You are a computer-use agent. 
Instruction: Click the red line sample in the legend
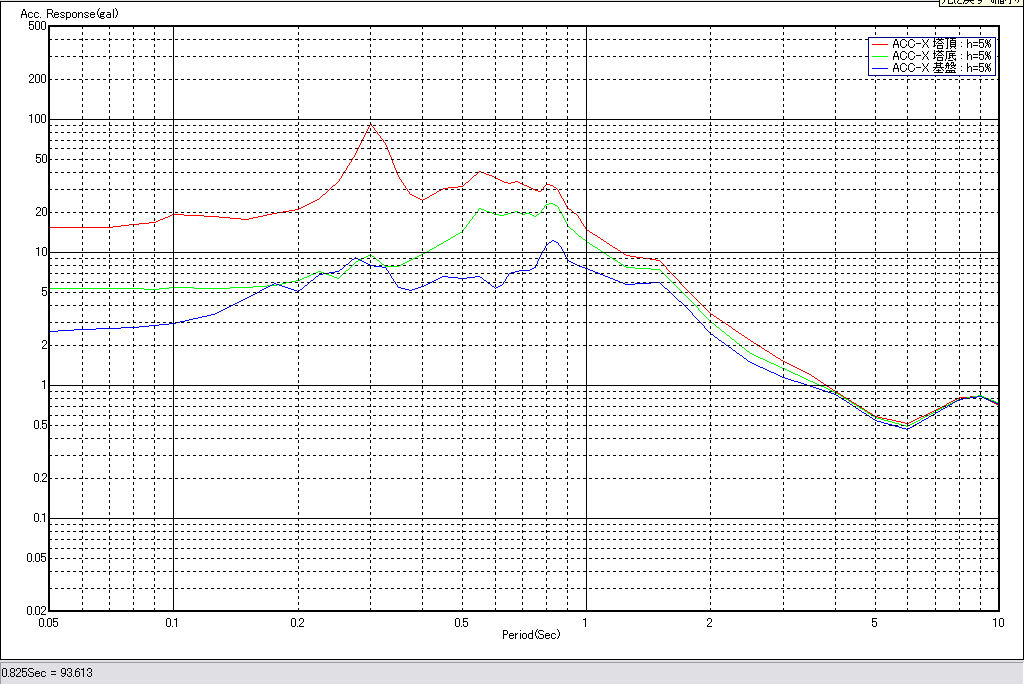879,44
